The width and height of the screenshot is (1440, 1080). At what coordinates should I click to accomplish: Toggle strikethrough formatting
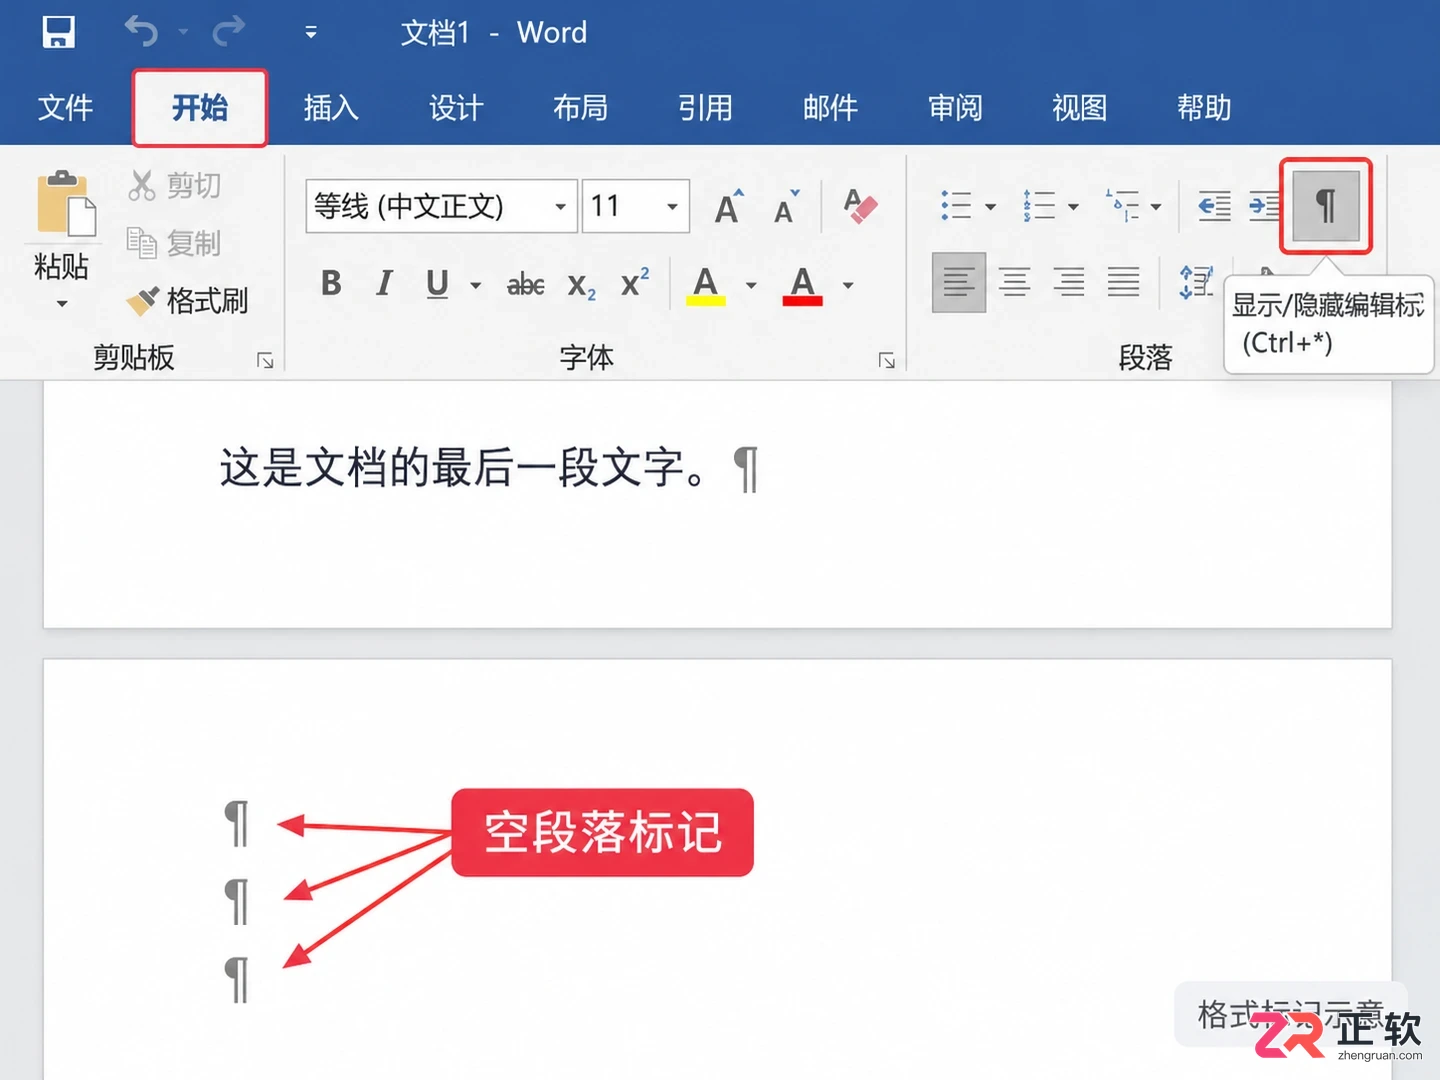coord(526,285)
